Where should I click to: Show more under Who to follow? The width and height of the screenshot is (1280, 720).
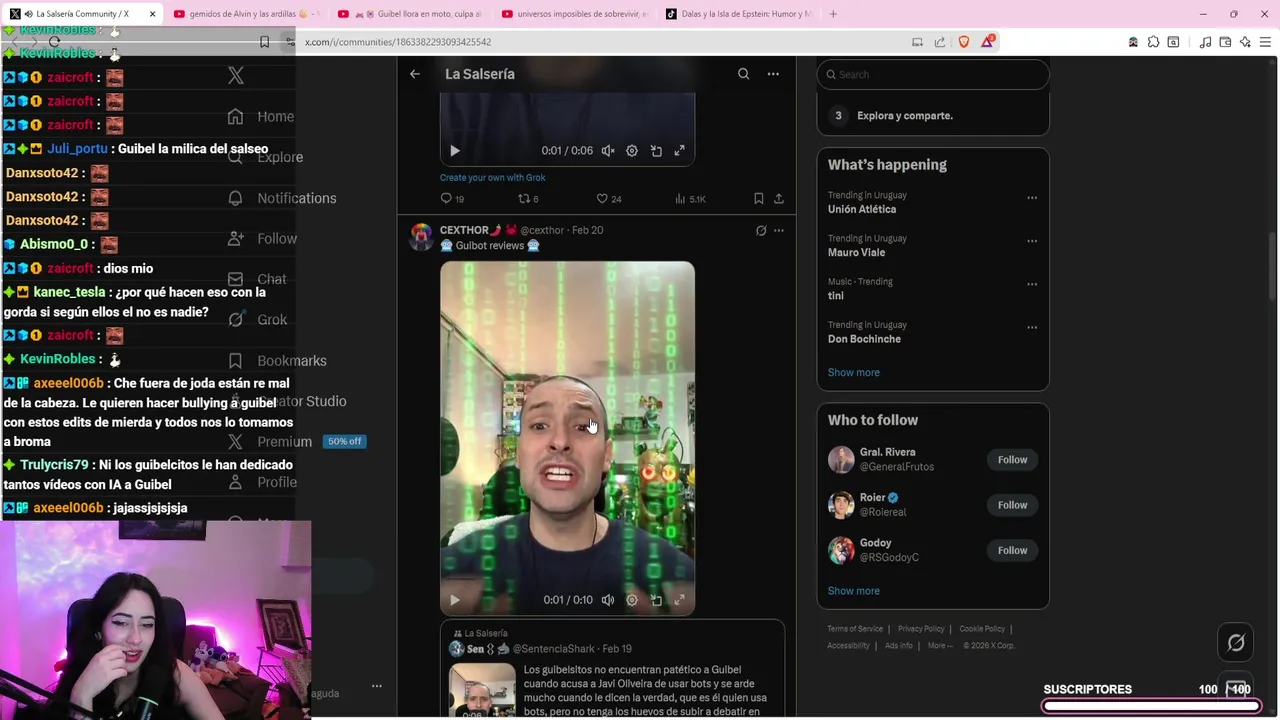(x=854, y=591)
